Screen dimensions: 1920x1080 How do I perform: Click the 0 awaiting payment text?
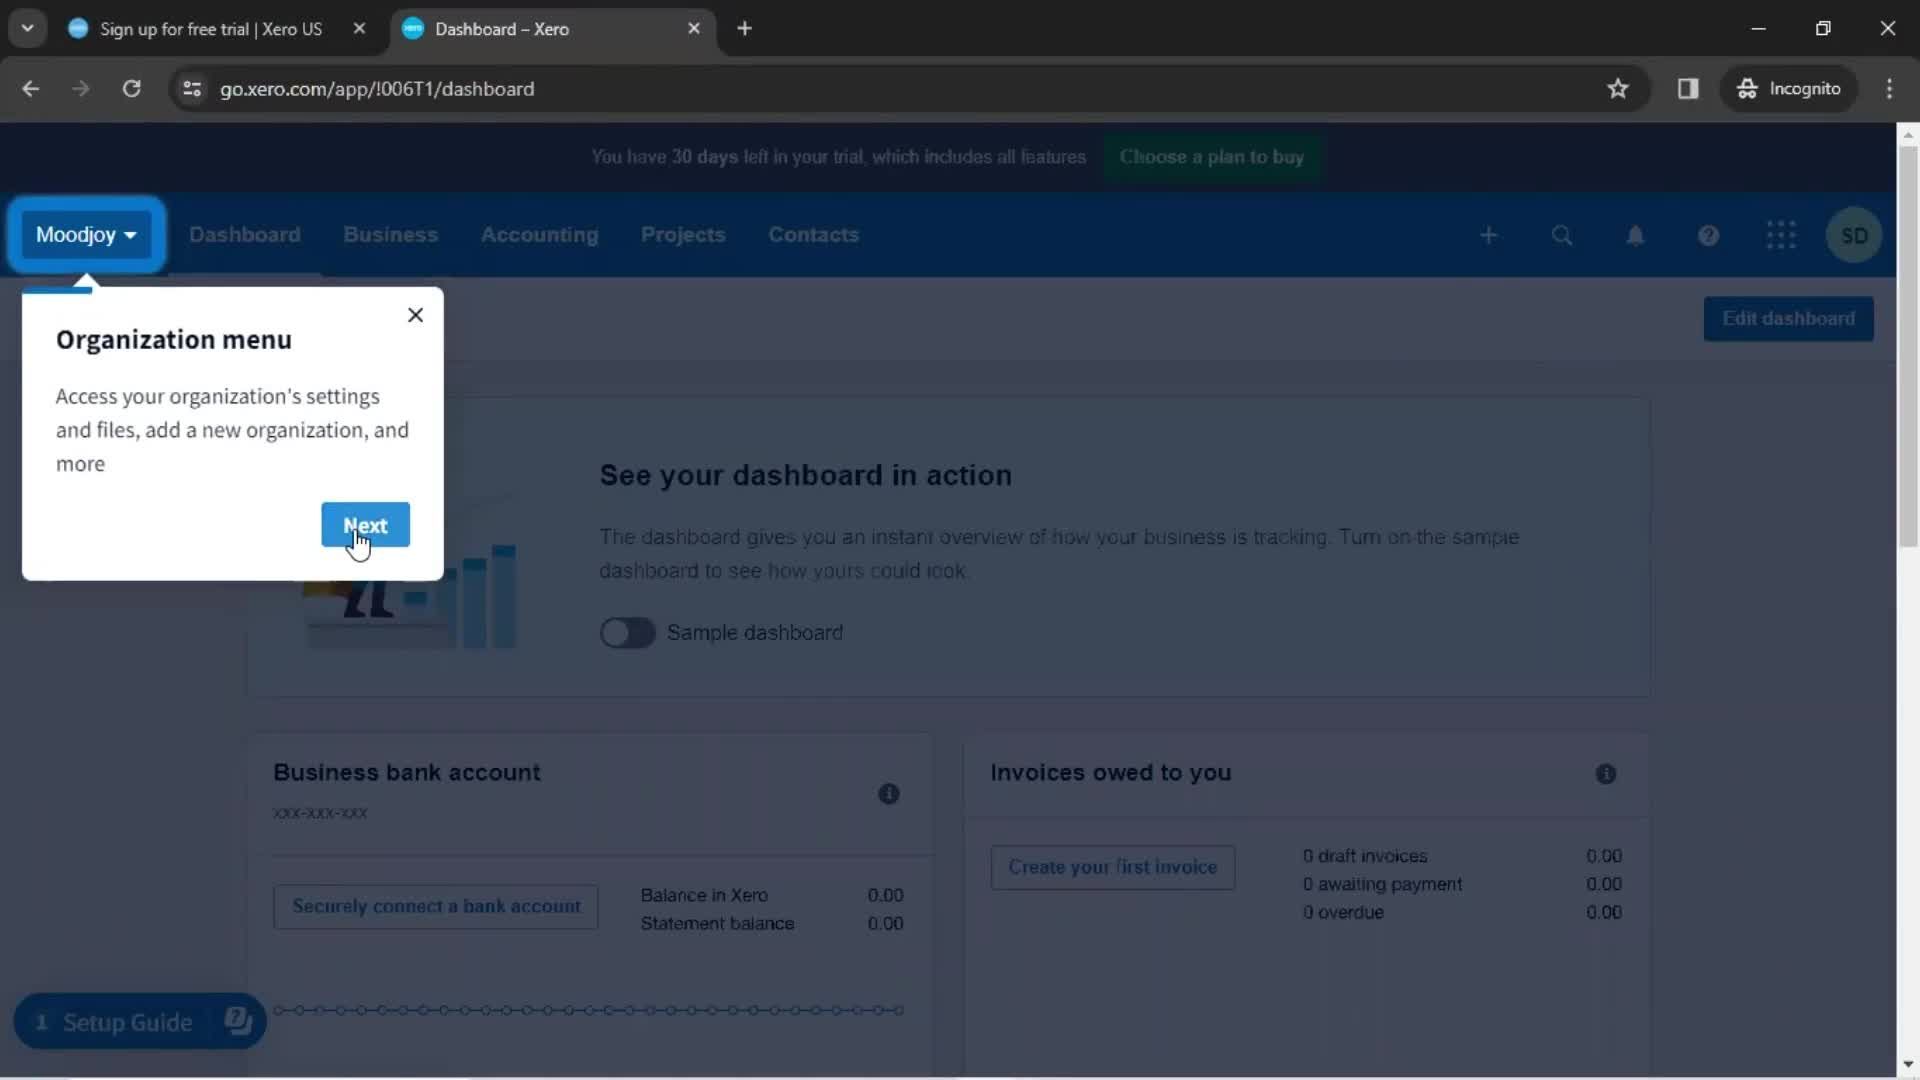tap(1381, 885)
